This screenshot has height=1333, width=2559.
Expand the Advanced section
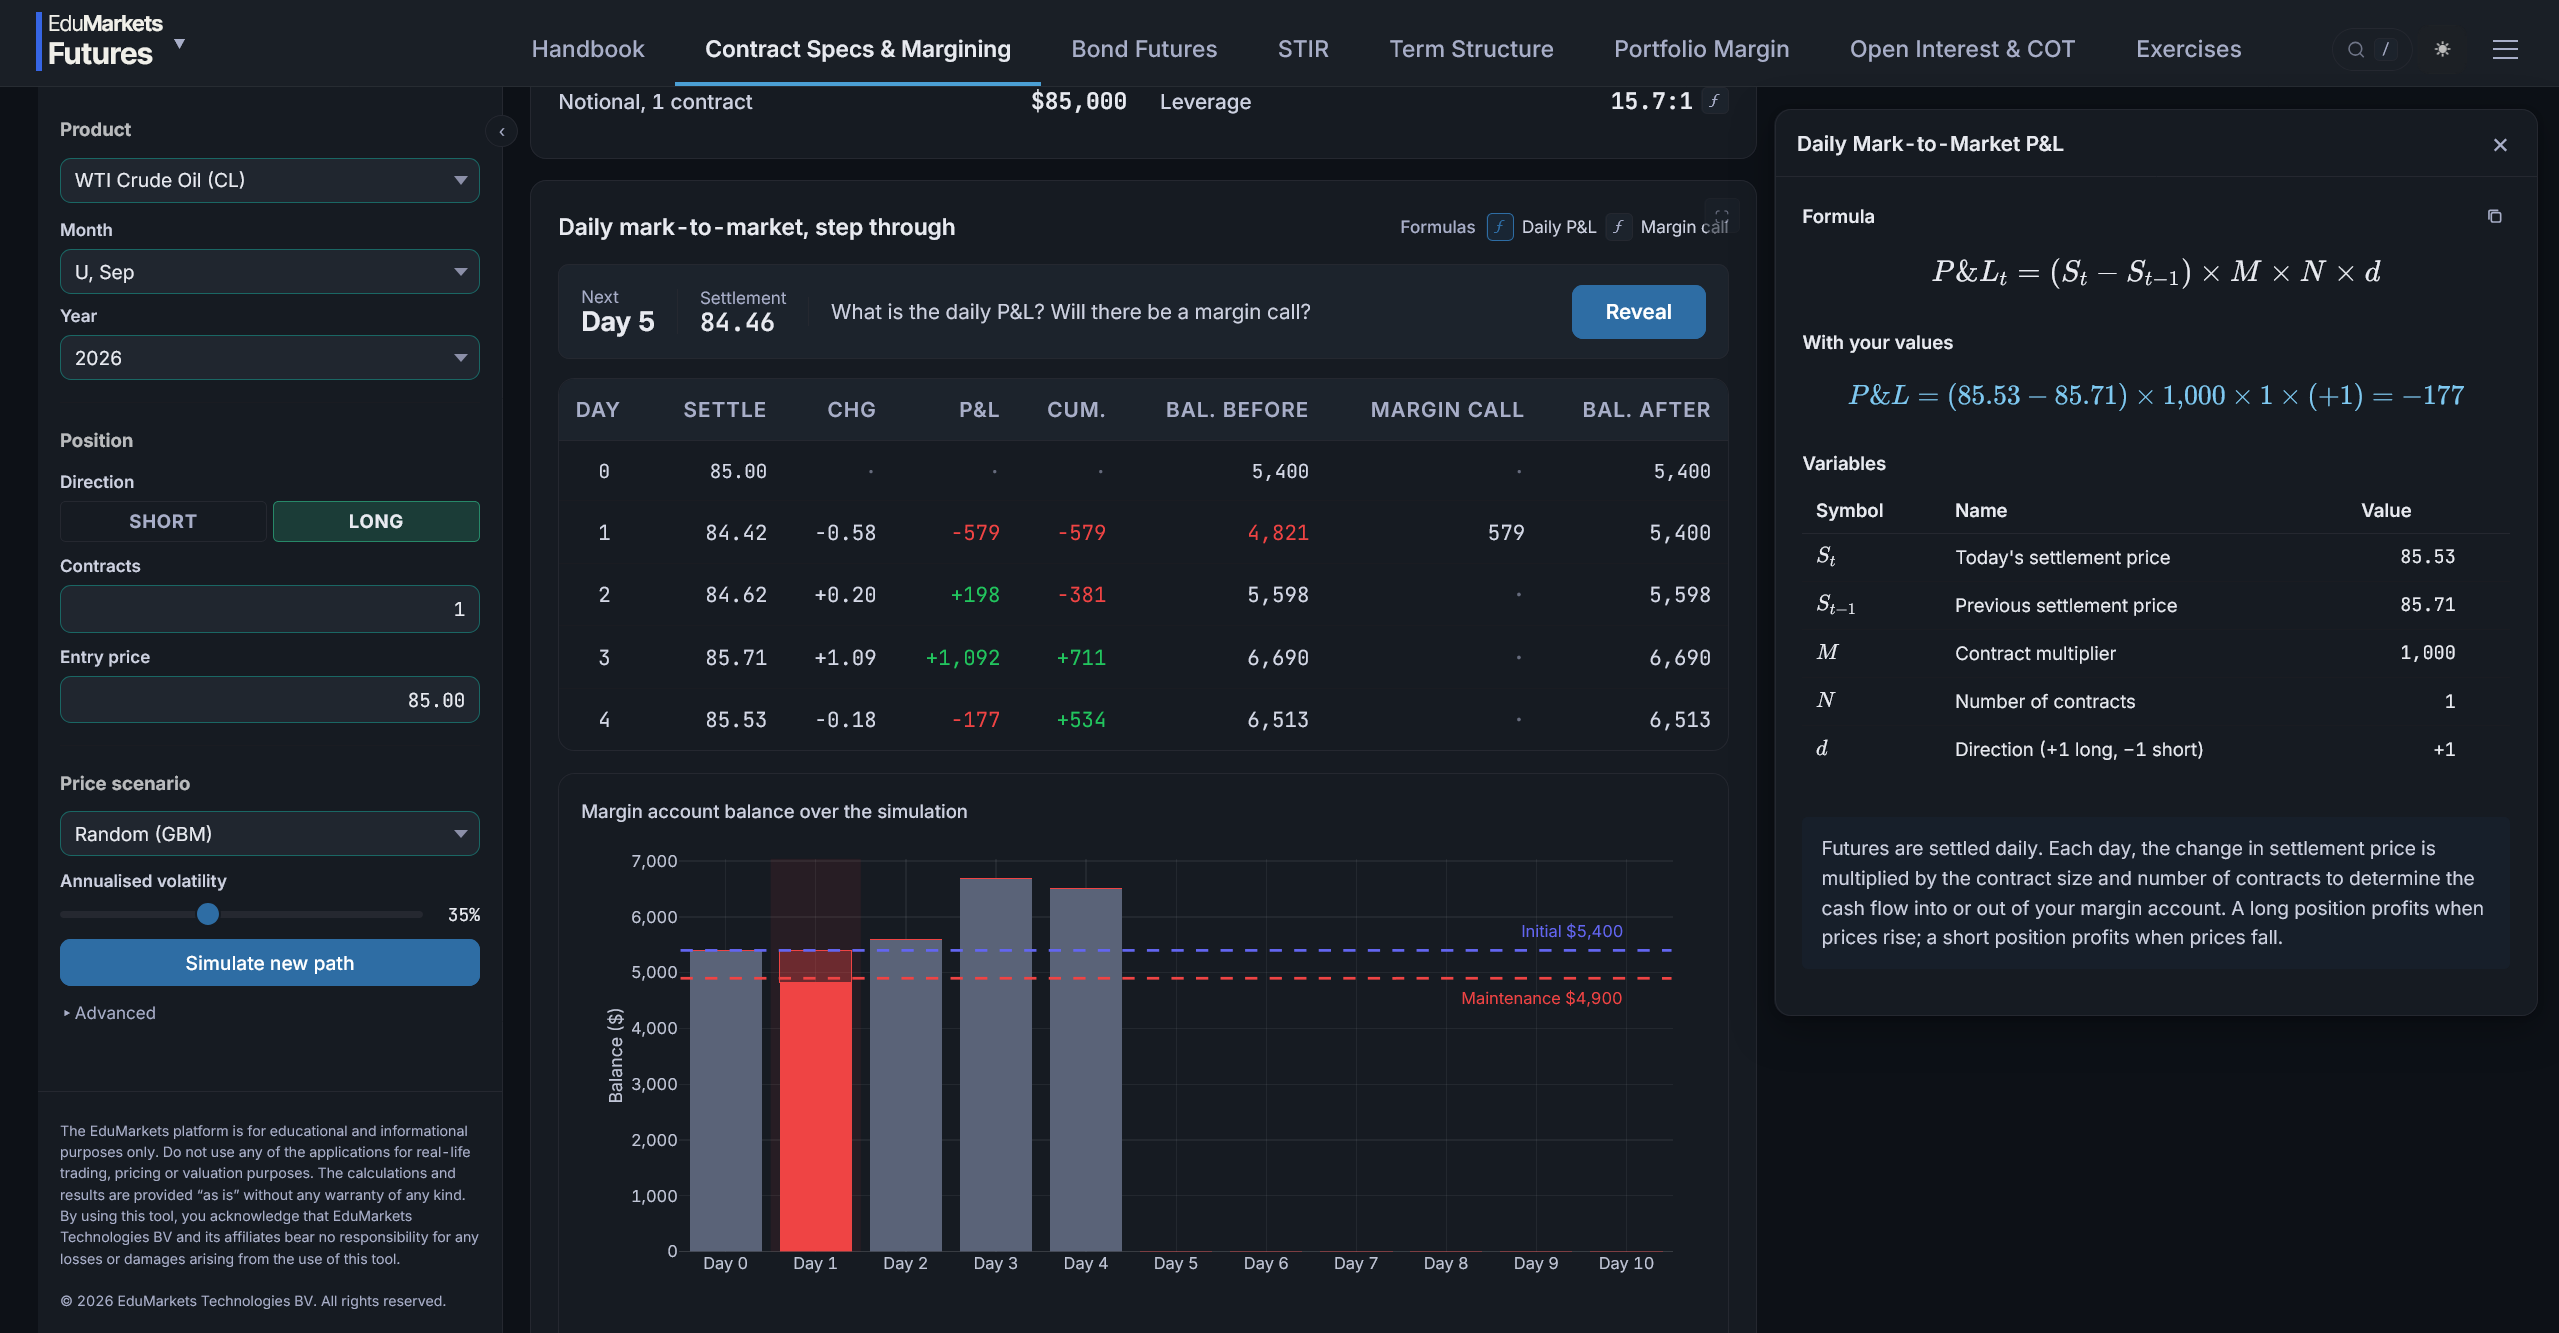(x=109, y=1013)
